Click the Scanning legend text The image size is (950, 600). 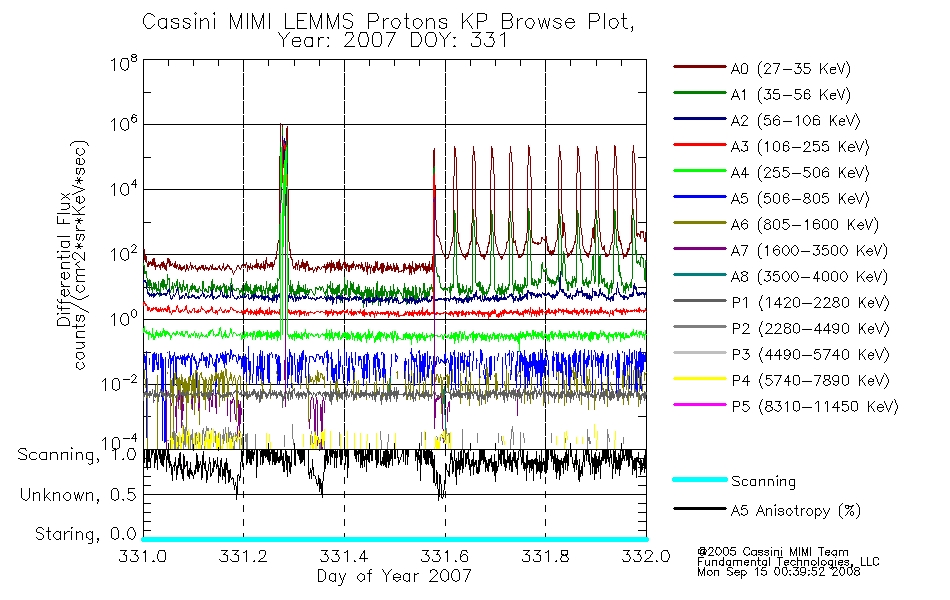pos(763,482)
